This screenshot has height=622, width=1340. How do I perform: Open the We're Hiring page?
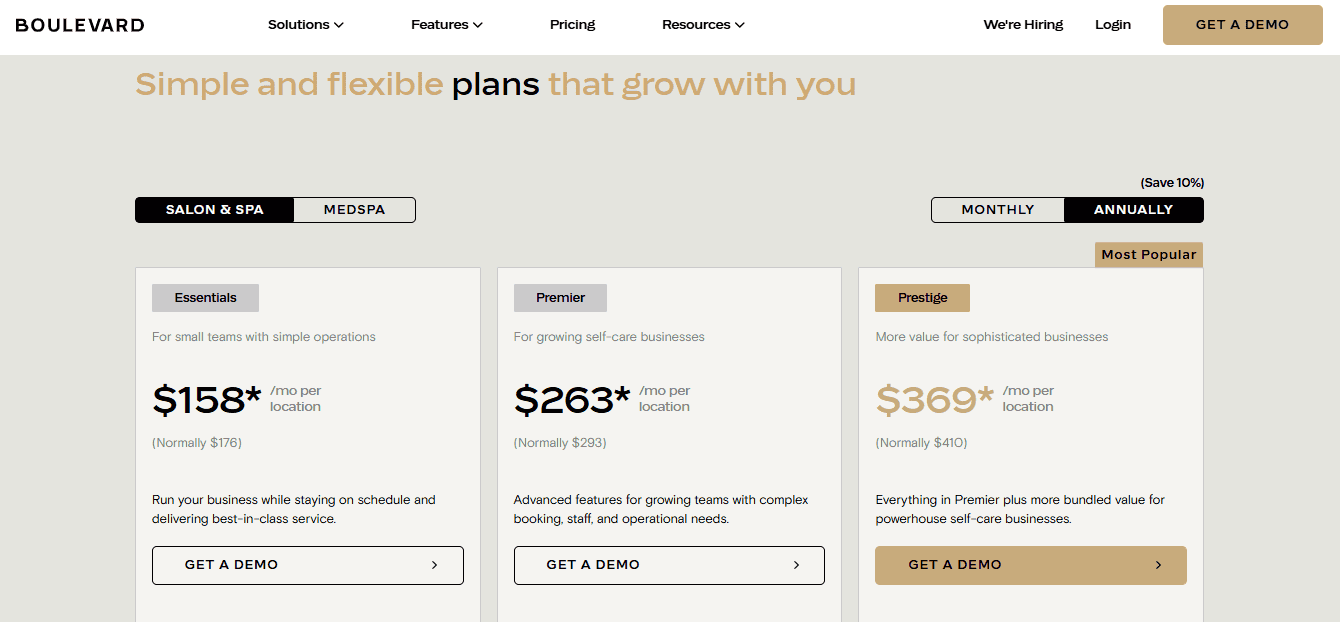coord(1023,24)
